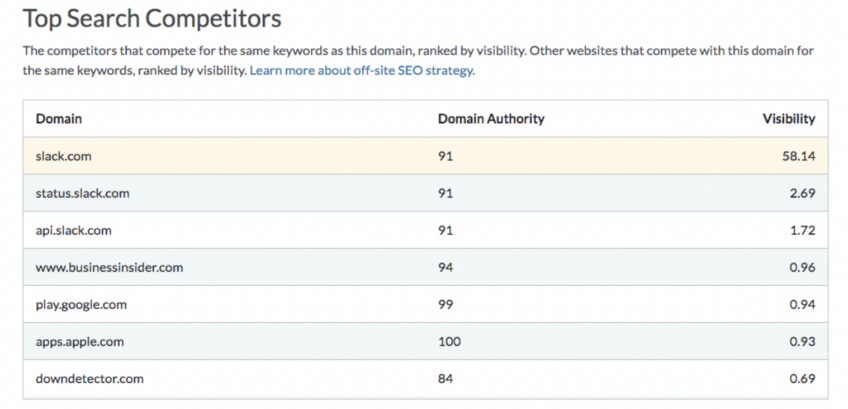The width and height of the screenshot is (848, 409).
Task: Click the Domain Authority column header
Action: tap(491, 118)
